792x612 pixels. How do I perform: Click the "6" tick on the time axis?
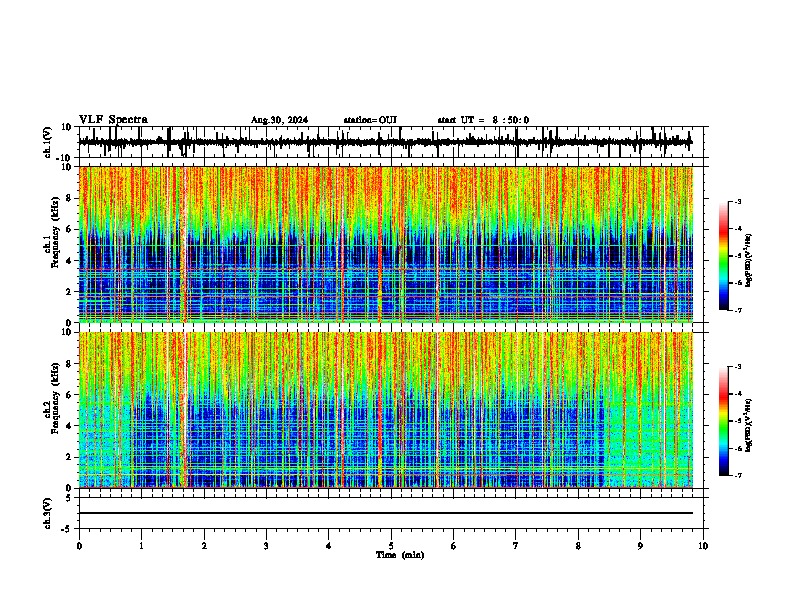coord(454,546)
